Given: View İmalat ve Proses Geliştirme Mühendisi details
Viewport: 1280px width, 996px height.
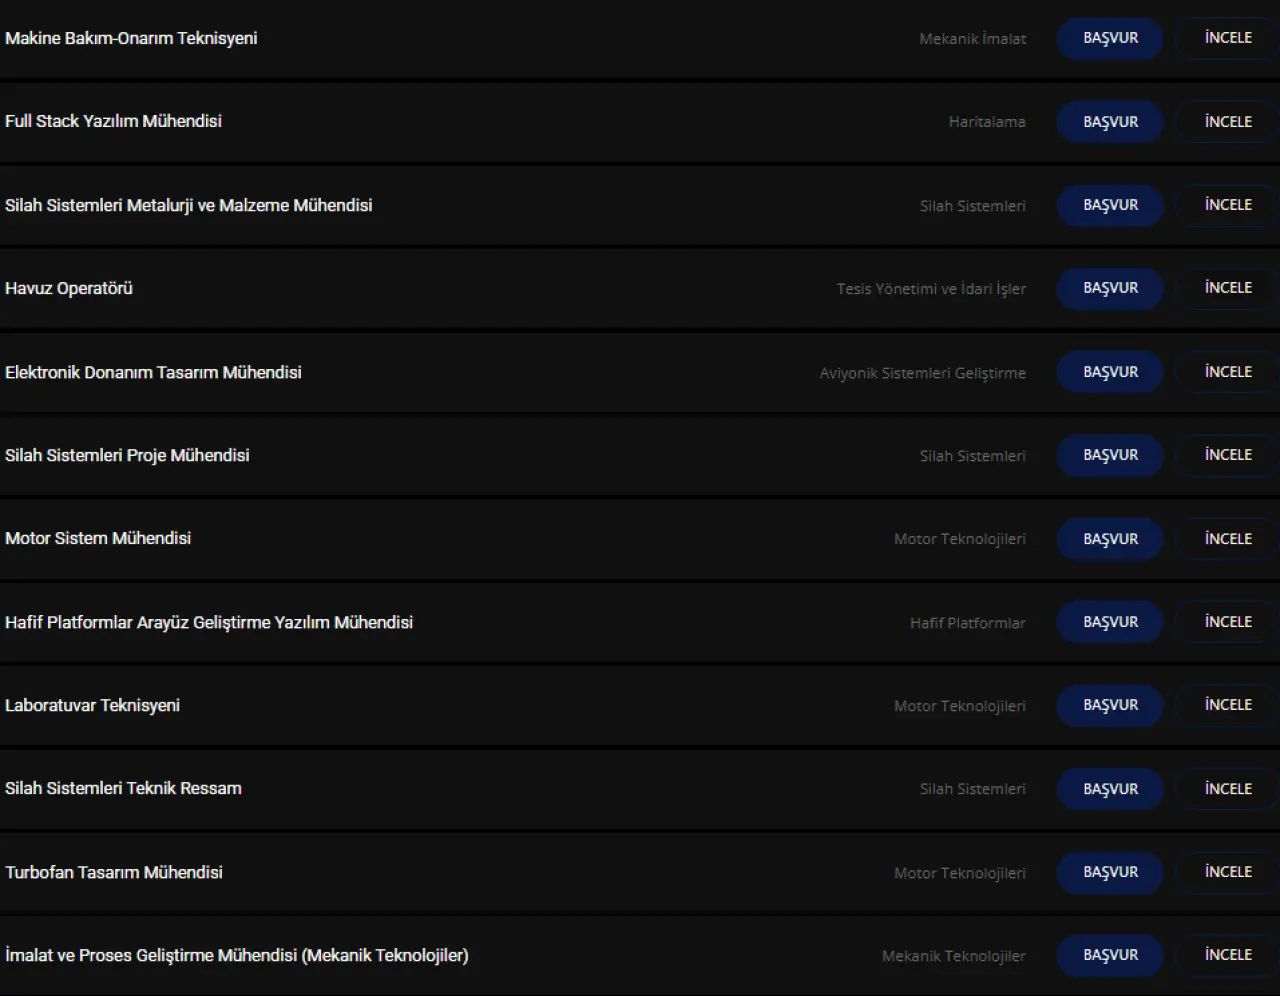Looking at the screenshot, I should coord(1228,955).
